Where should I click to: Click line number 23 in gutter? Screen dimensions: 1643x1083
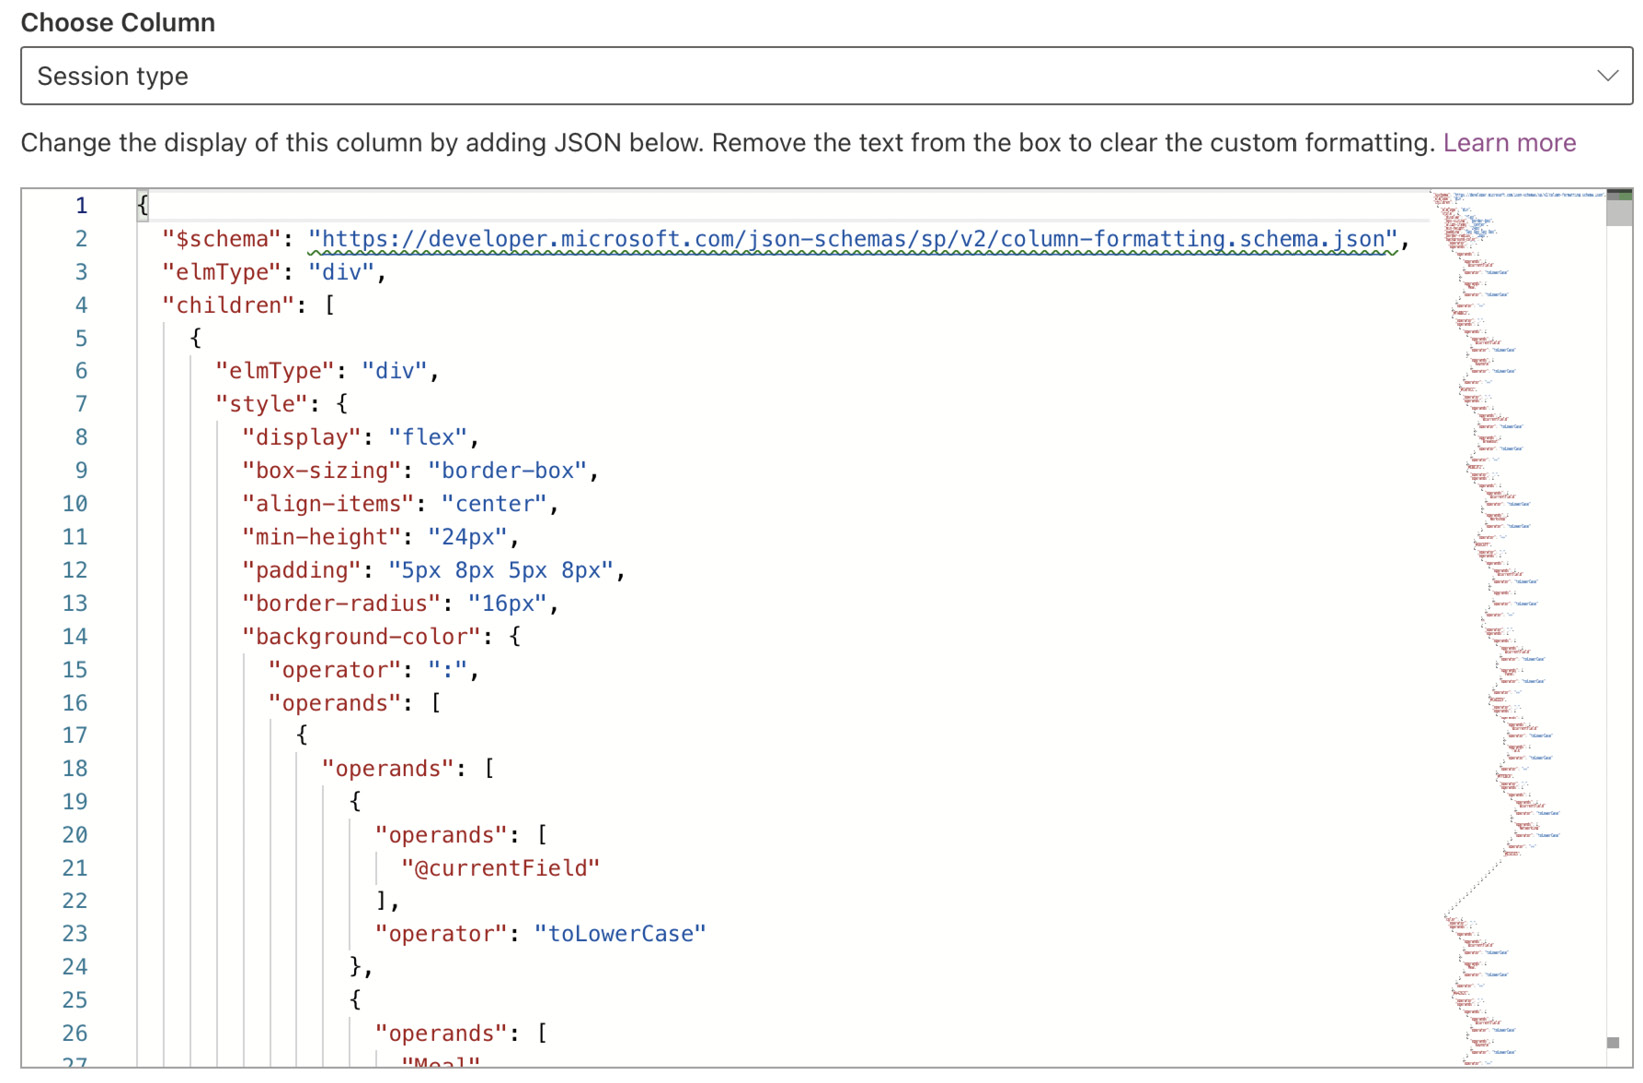pos(75,934)
